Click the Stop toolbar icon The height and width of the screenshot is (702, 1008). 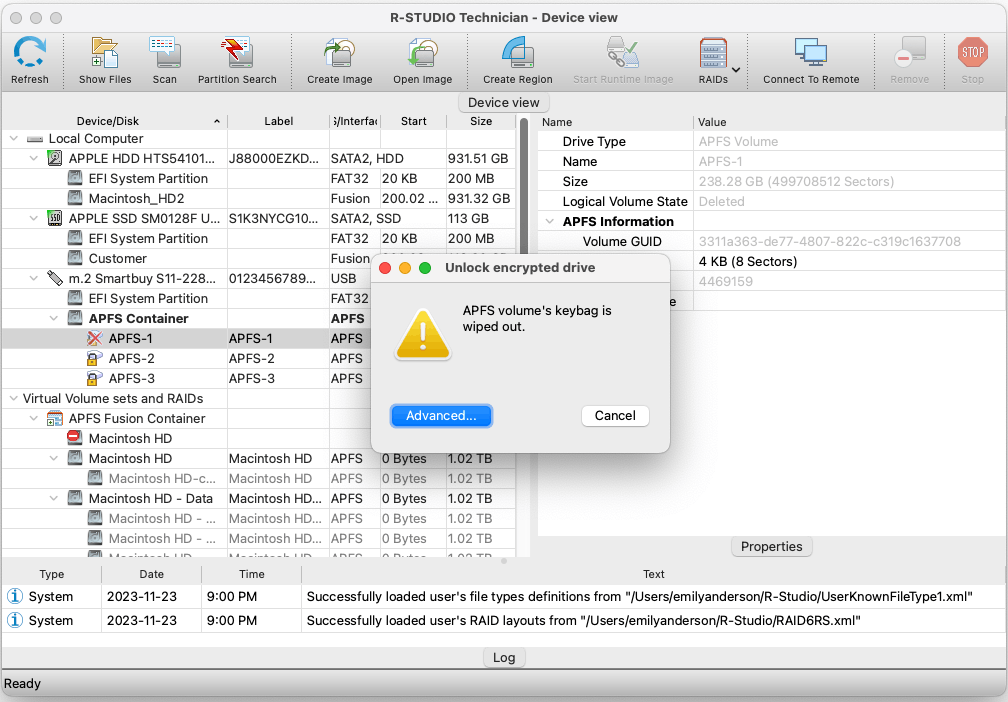click(x=973, y=53)
